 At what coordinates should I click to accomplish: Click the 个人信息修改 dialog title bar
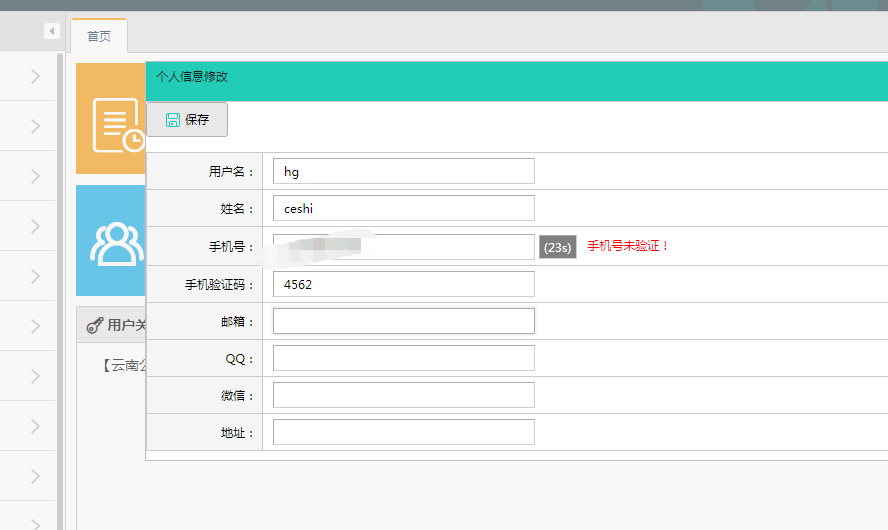click(500, 77)
